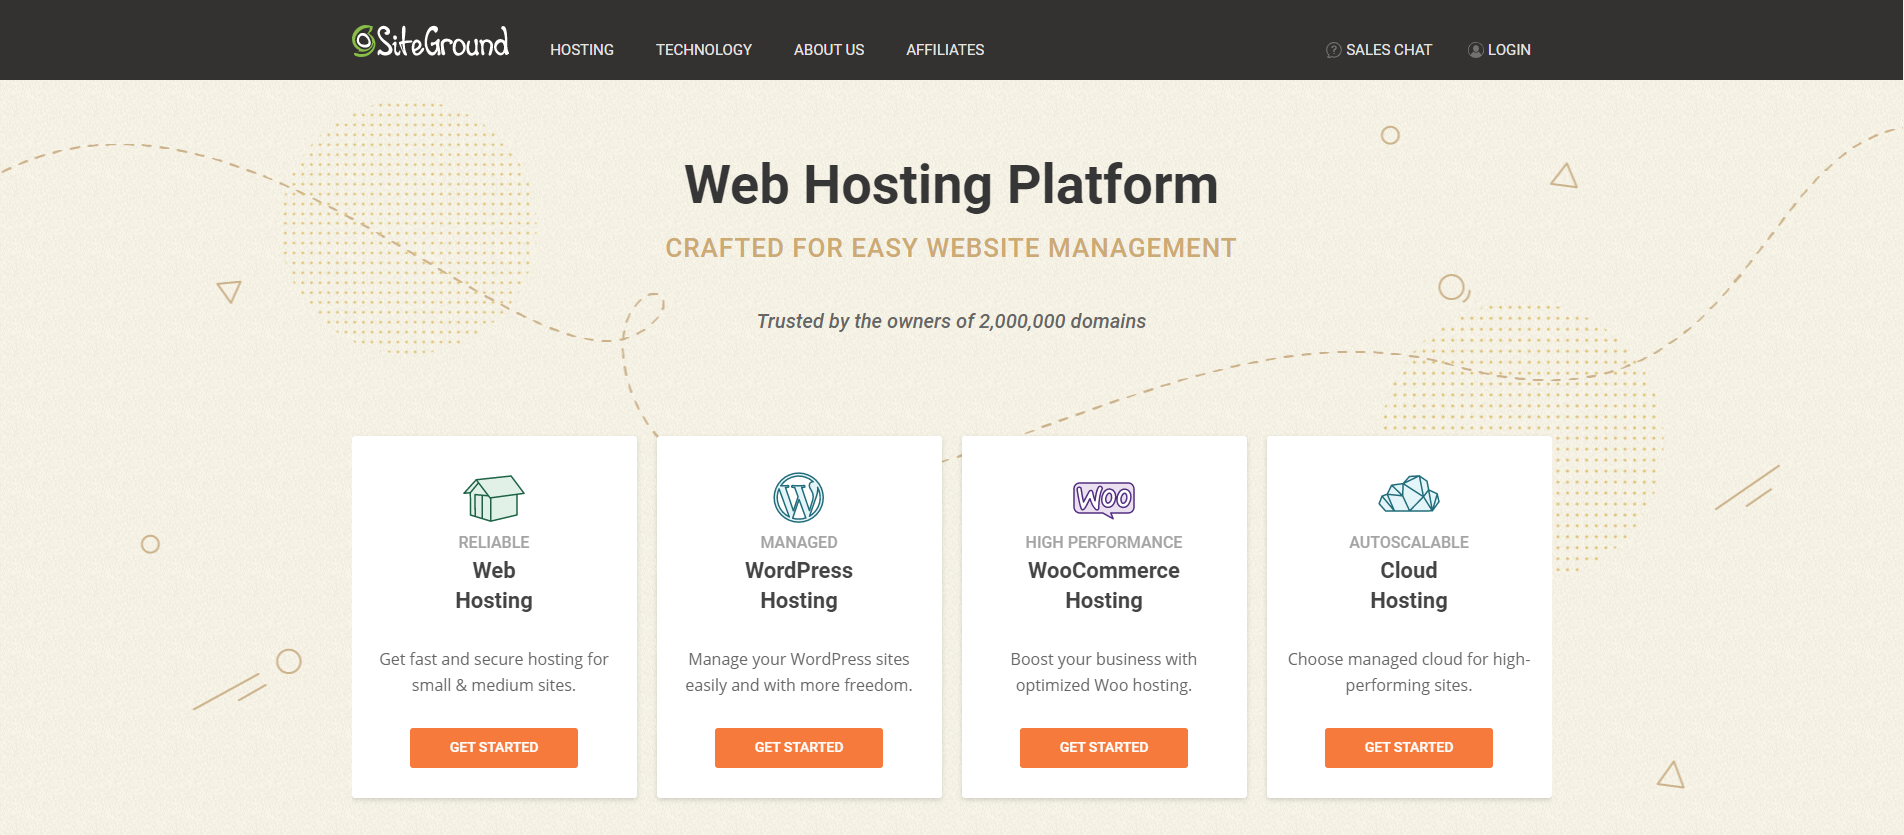Image resolution: width=1904 pixels, height=835 pixels.
Task: Get started with Web Hosting
Action: [x=494, y=748]
